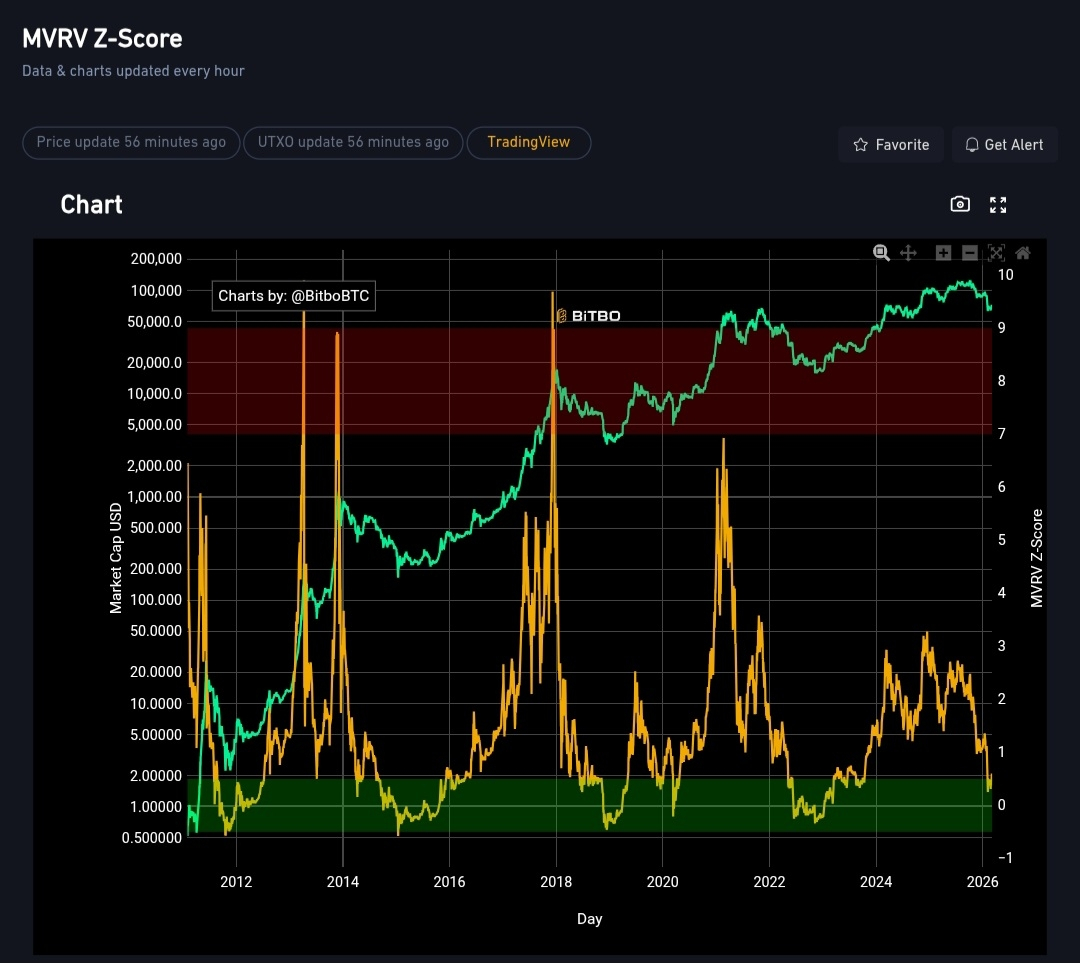Image resolution: width=1080 pixels, height=963 pixels.
Task: Click the UTXO update status pill
Action: tap(353, 142)
